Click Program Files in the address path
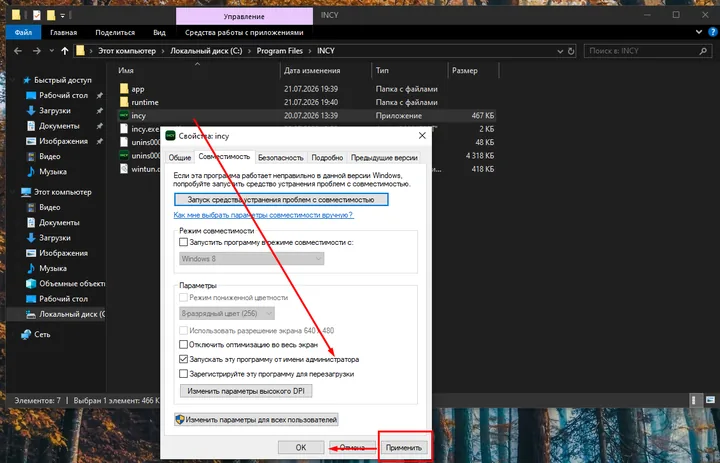Screen dimensions: 720x463 click(280, 51)
